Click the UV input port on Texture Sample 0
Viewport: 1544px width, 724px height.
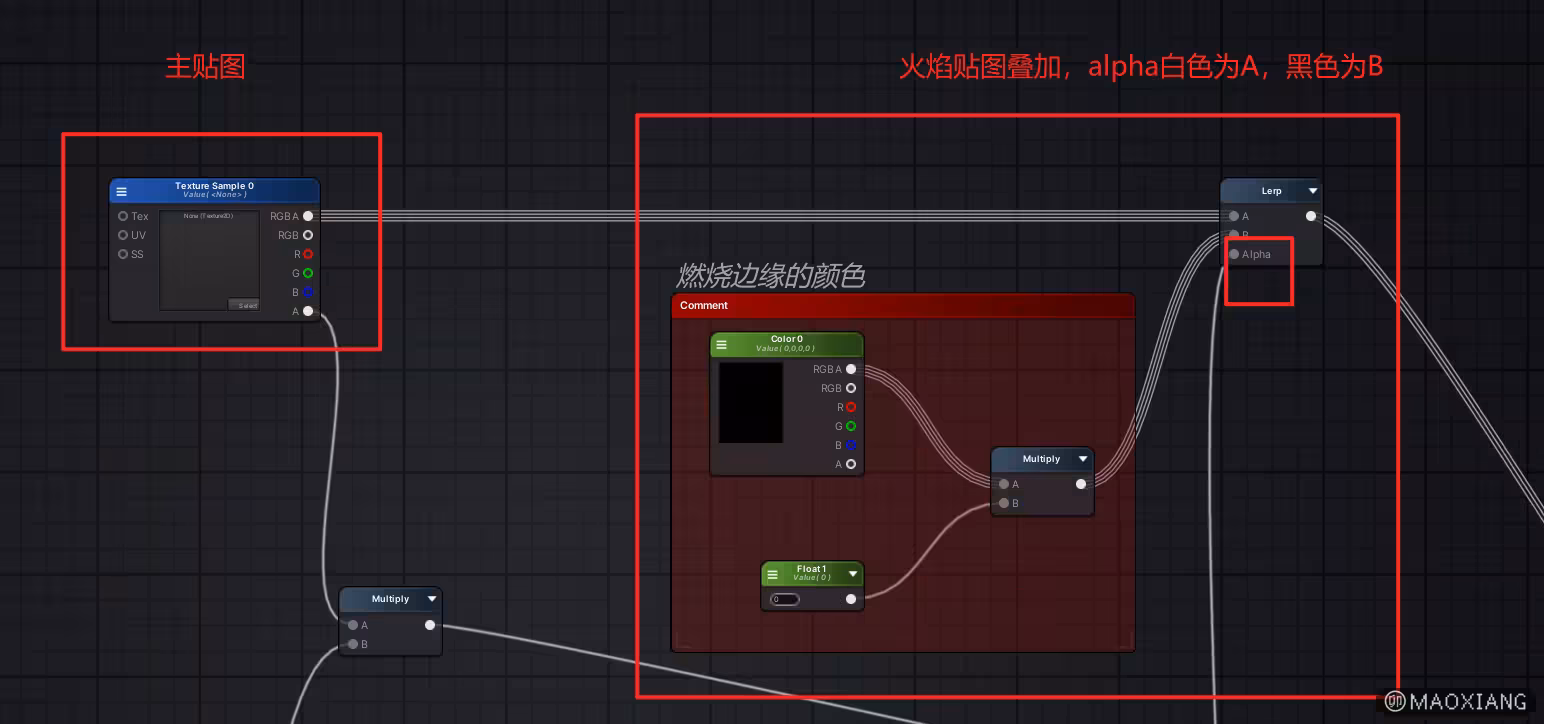tap(123, 235)
